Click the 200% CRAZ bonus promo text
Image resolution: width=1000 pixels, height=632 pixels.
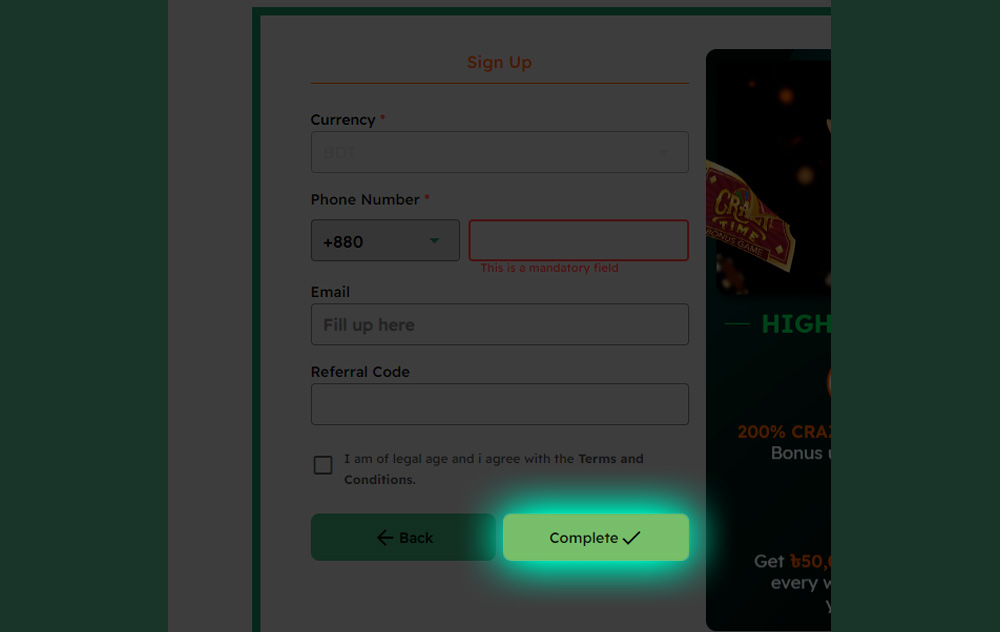coord(784,432)
